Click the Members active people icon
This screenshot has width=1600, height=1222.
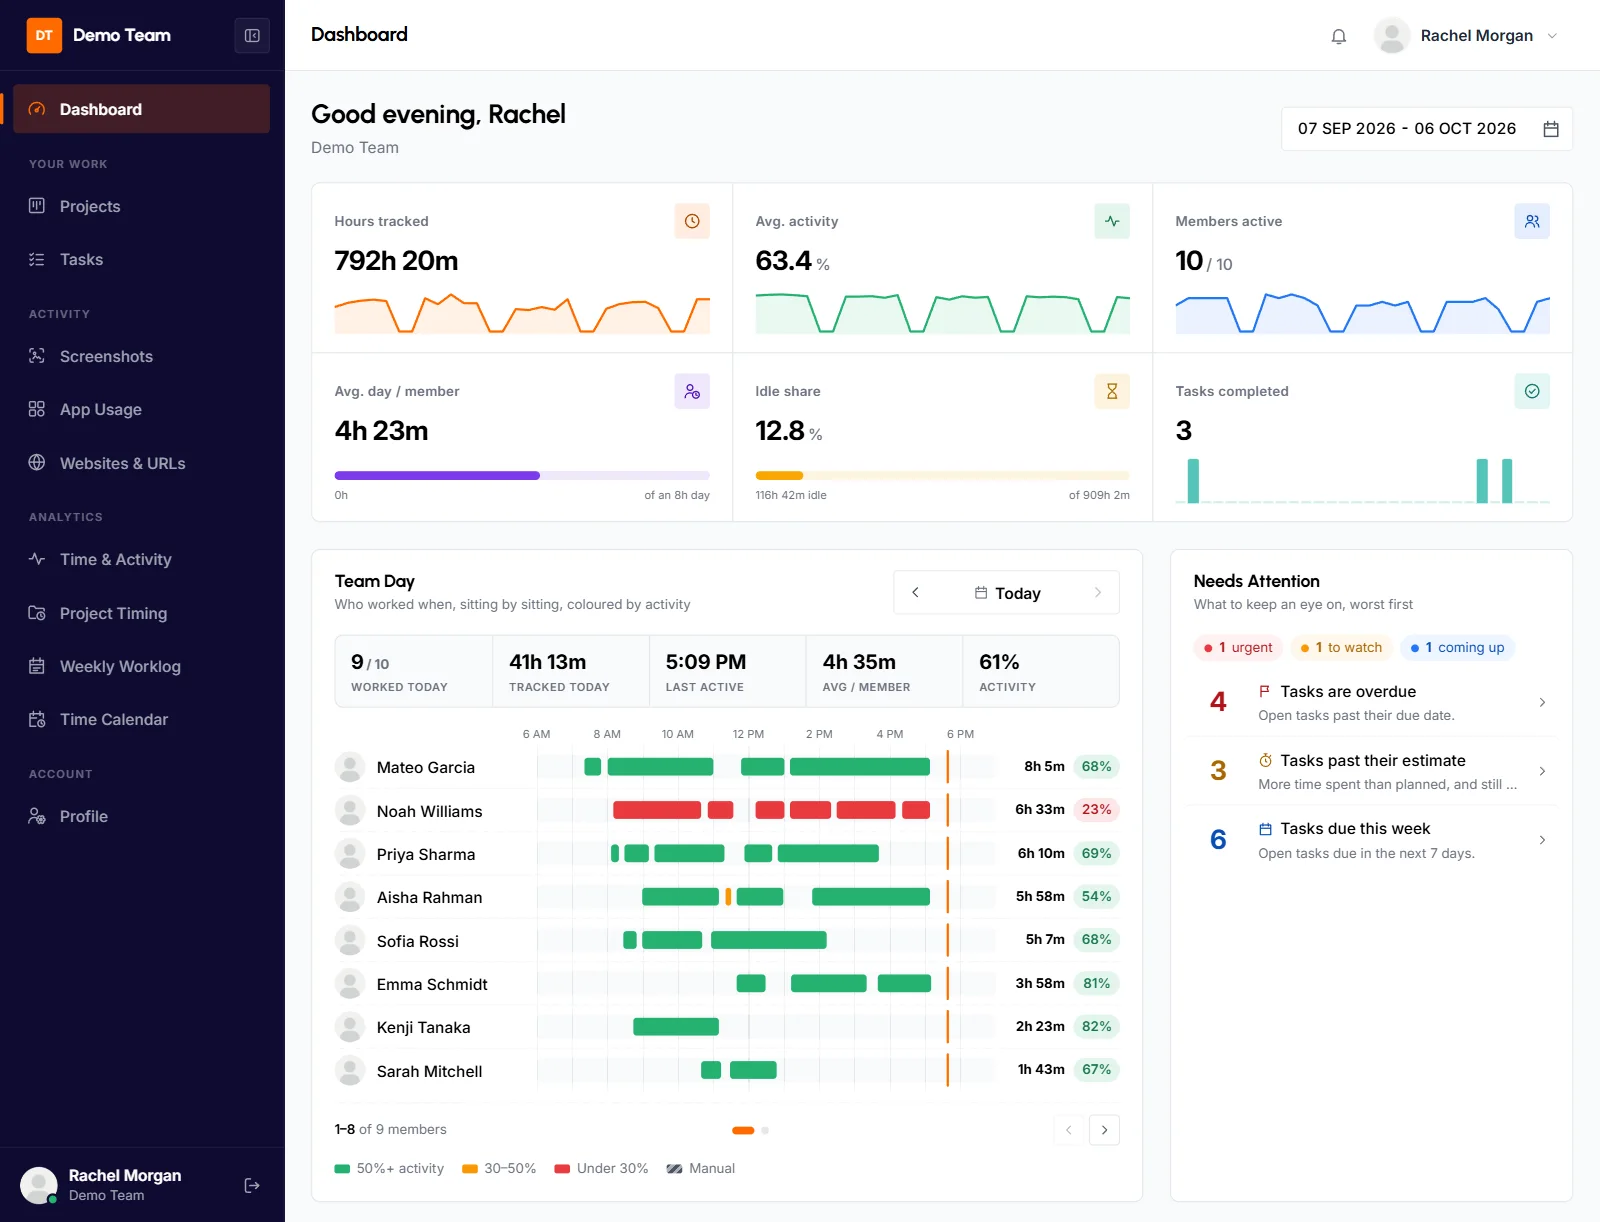click(x=1532, y=221)
